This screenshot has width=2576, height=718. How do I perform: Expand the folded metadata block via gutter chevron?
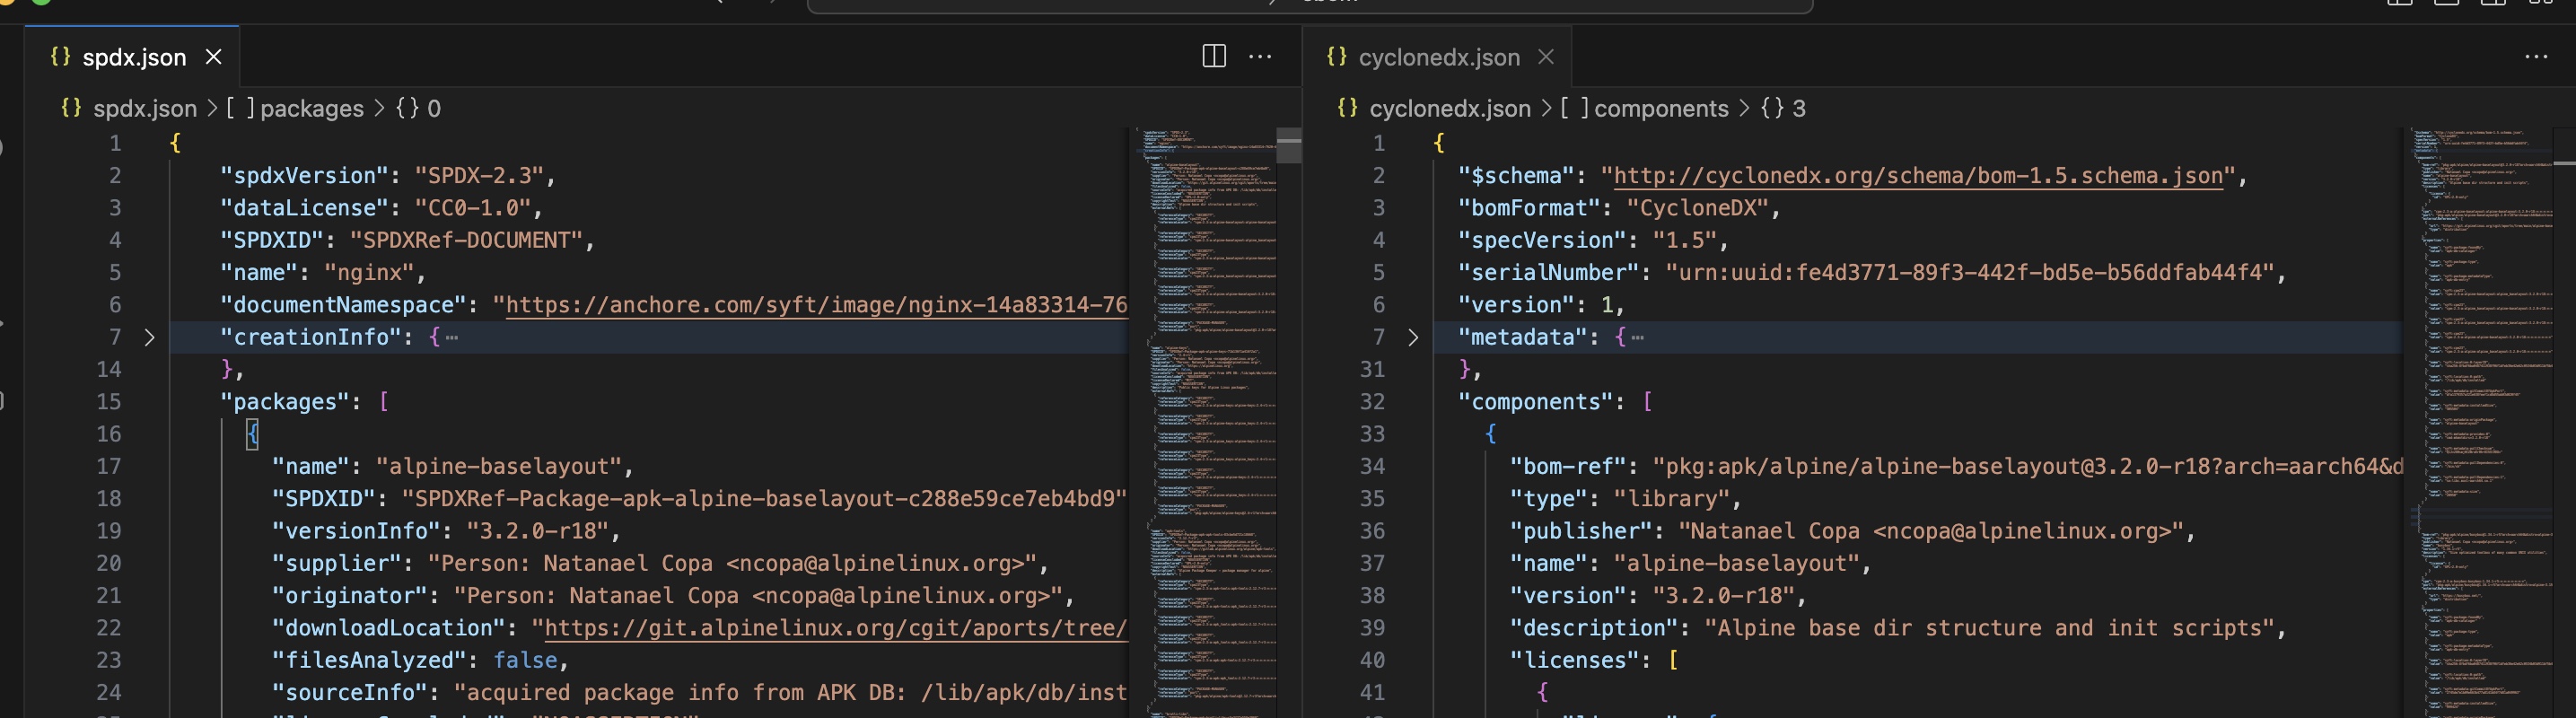[1412, 338]
